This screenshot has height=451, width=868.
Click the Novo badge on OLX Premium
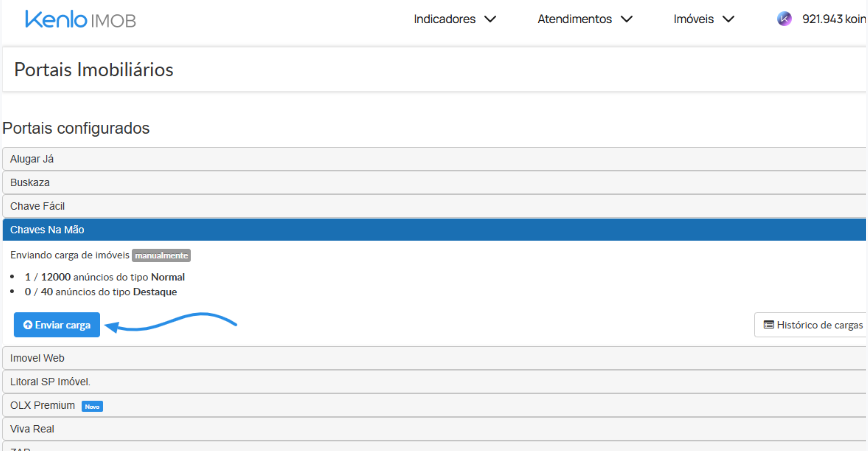click(92, 407)
